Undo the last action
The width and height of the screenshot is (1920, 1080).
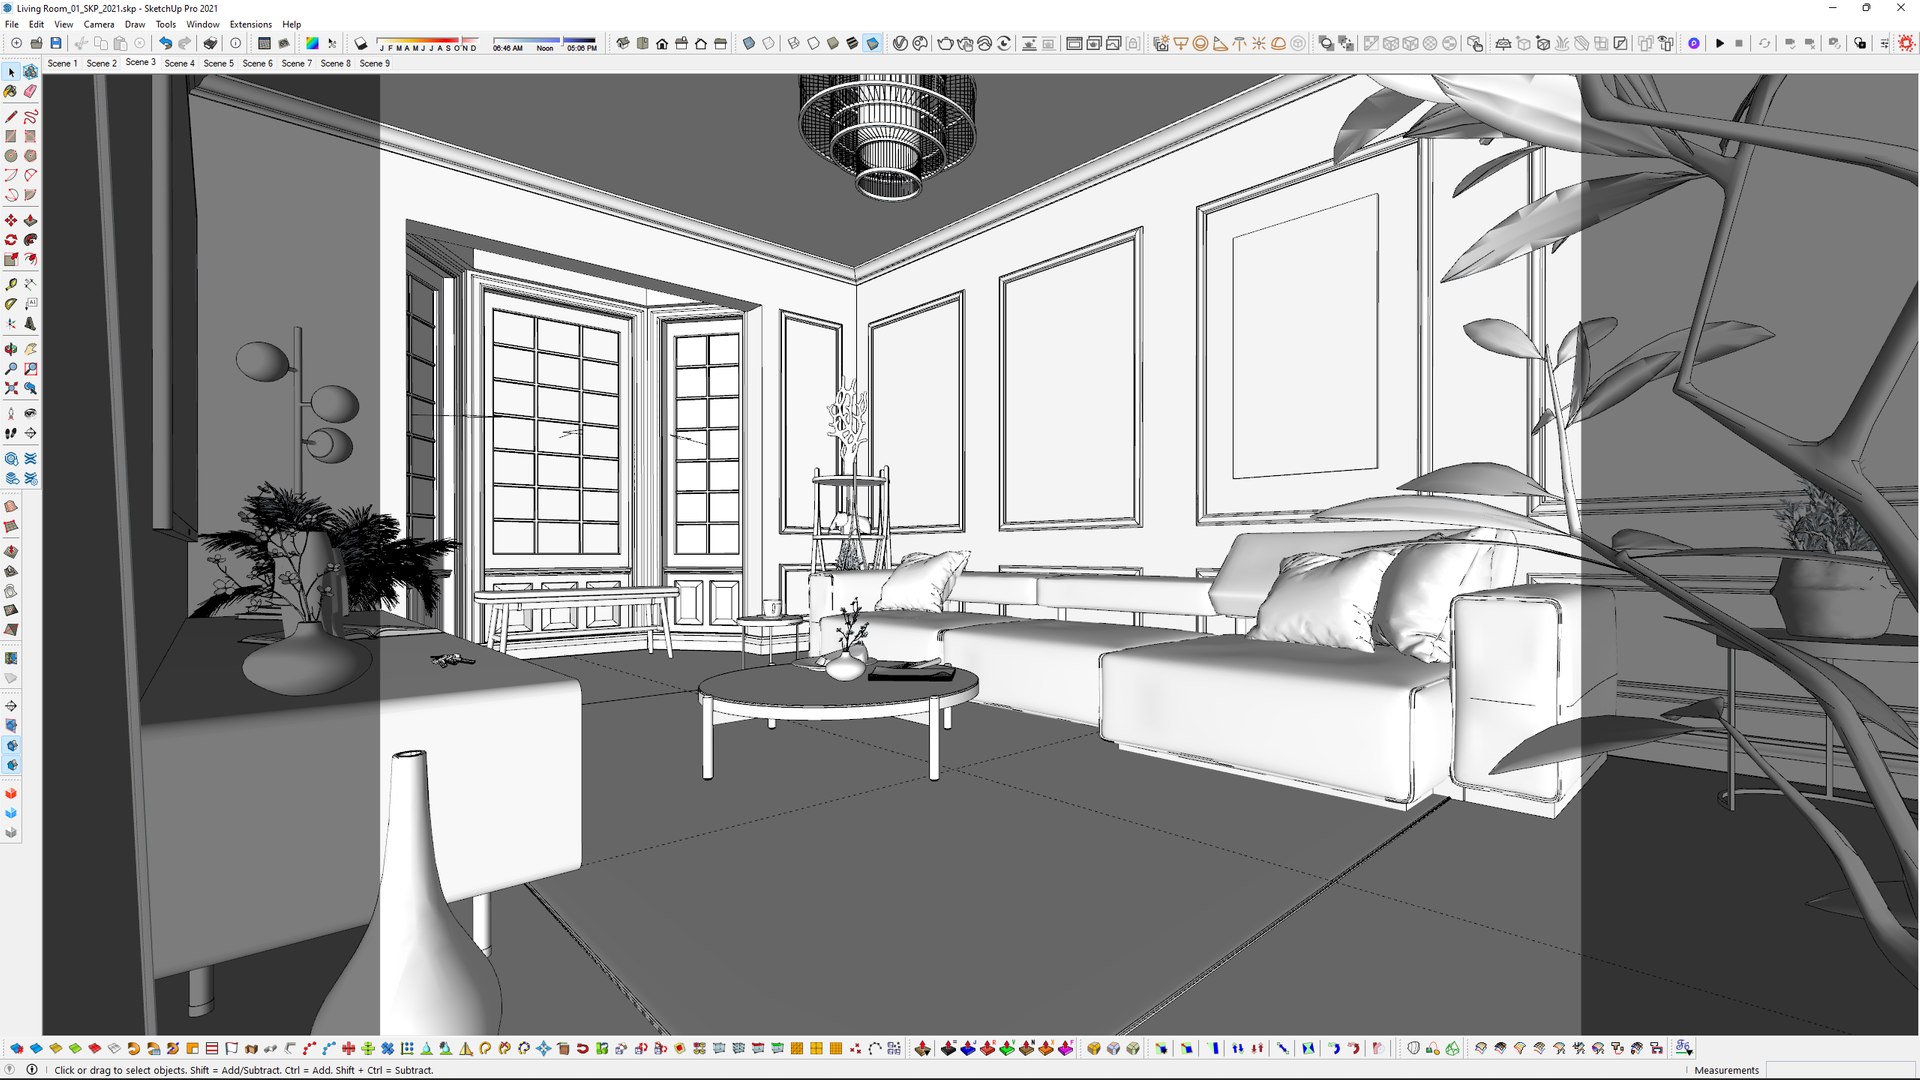165,43
